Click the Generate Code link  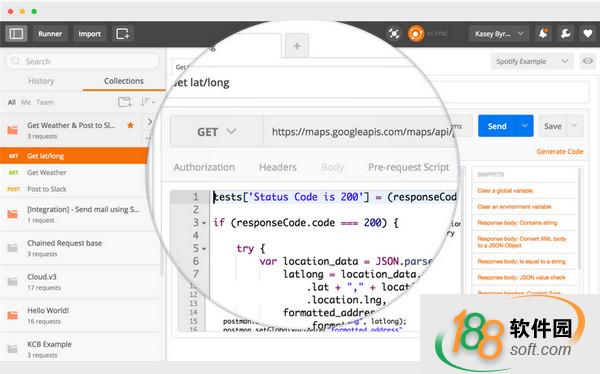click(x=560, y=152)
